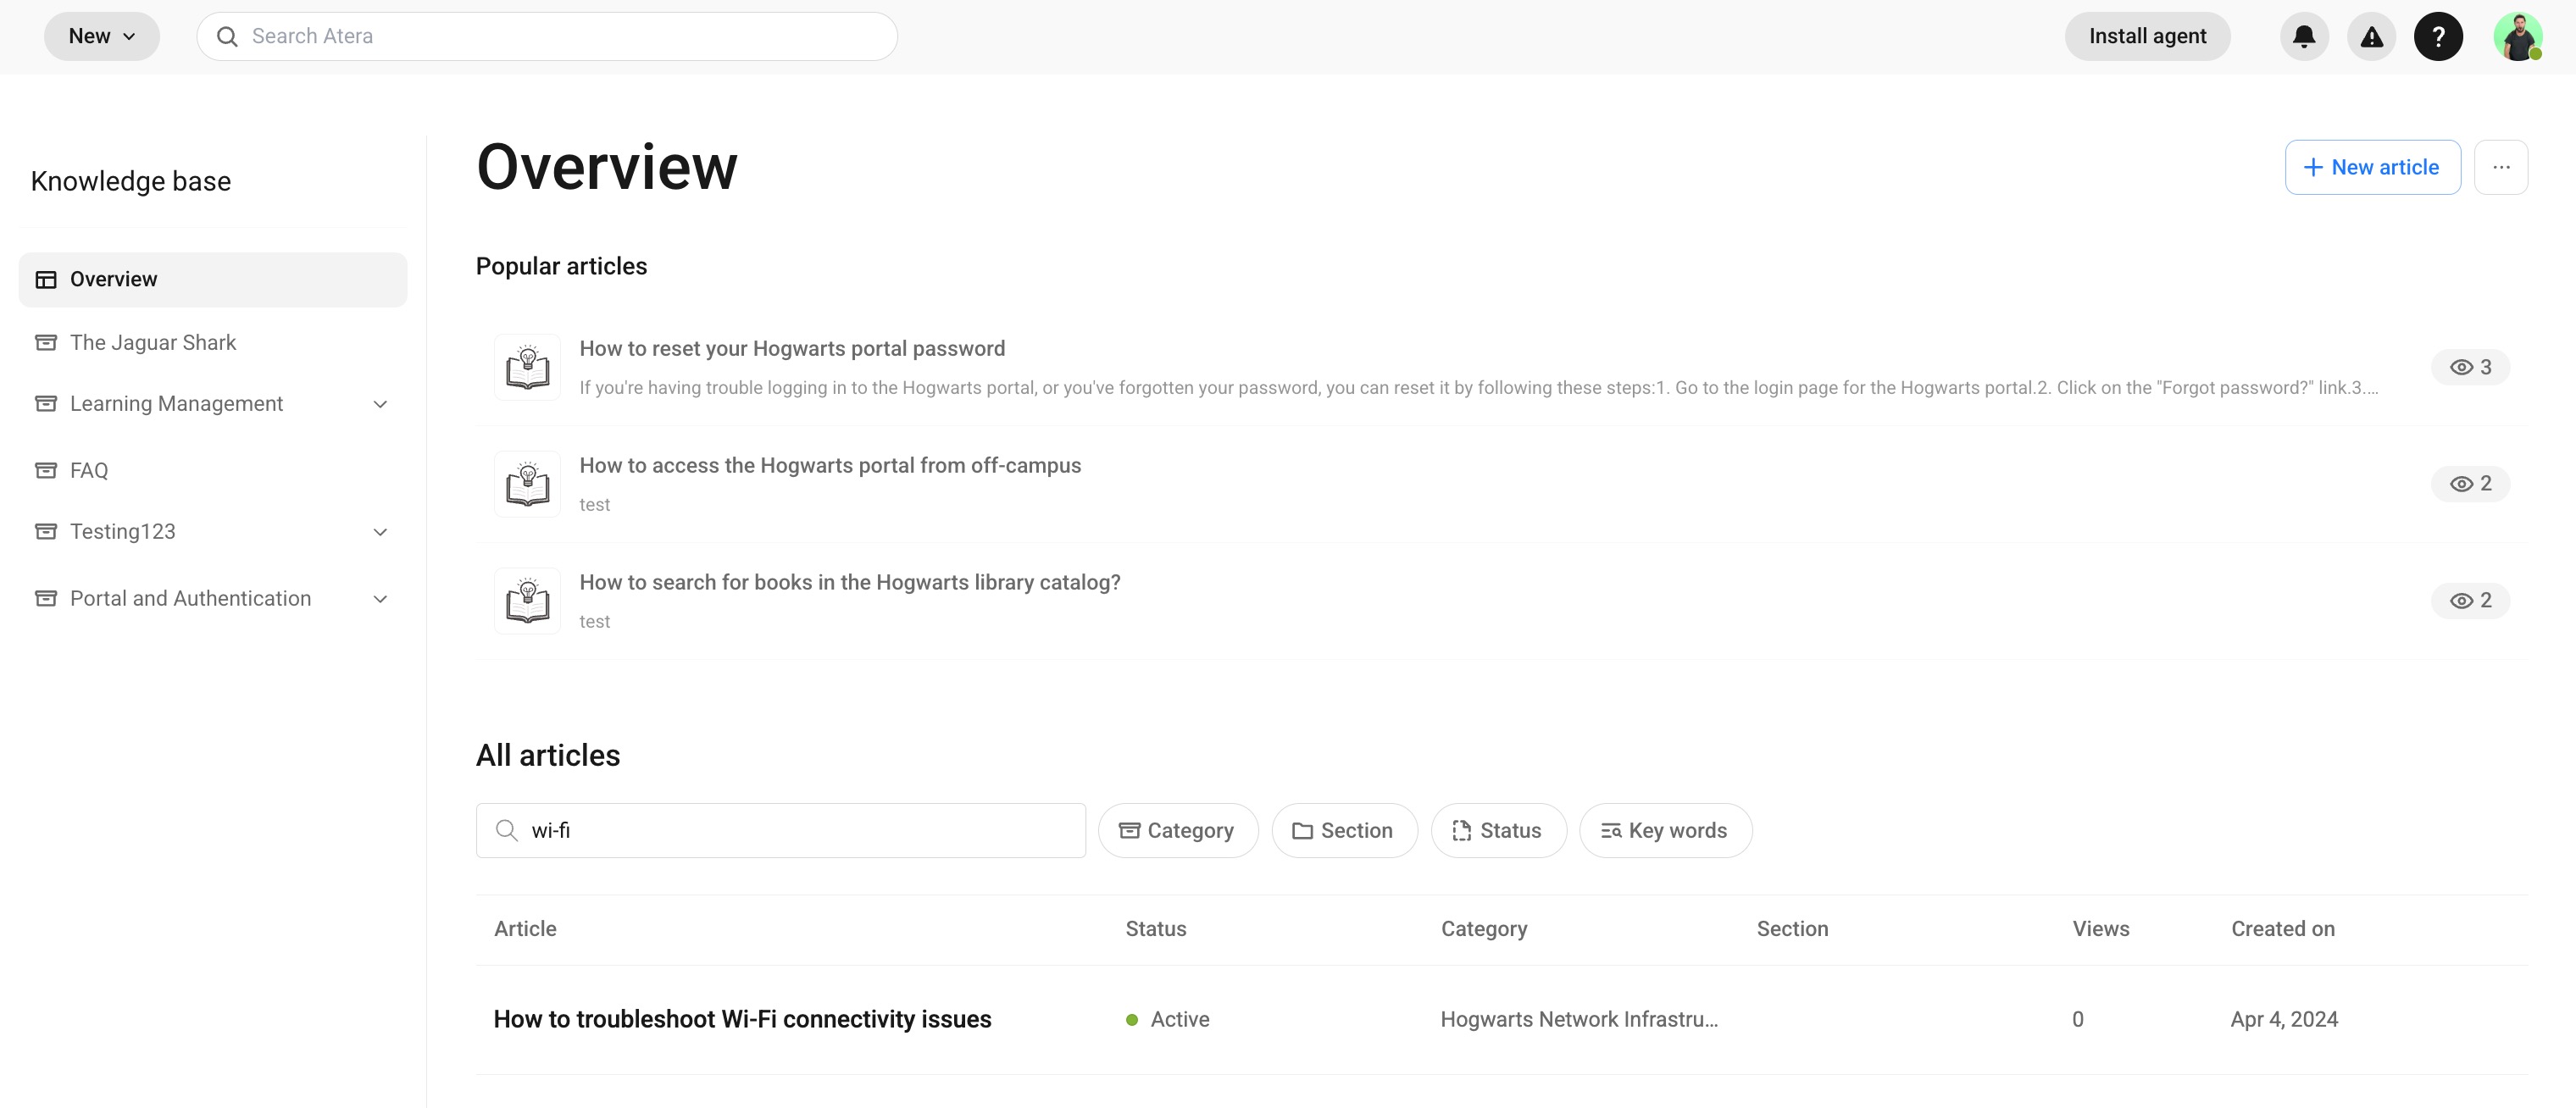2576x1108 pixels.
Task: Click the Views column header
Action: [2101, 929]
